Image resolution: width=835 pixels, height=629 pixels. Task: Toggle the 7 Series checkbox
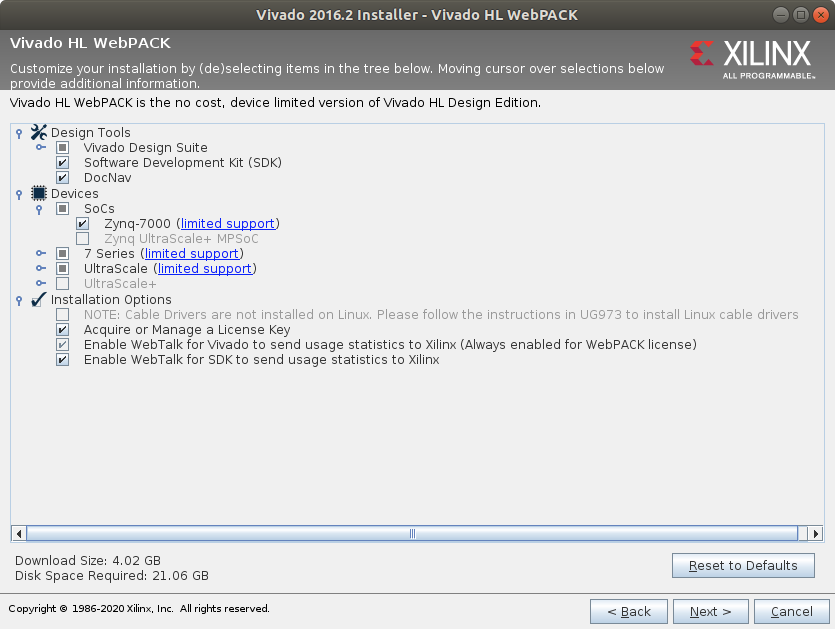coord(62,254)
